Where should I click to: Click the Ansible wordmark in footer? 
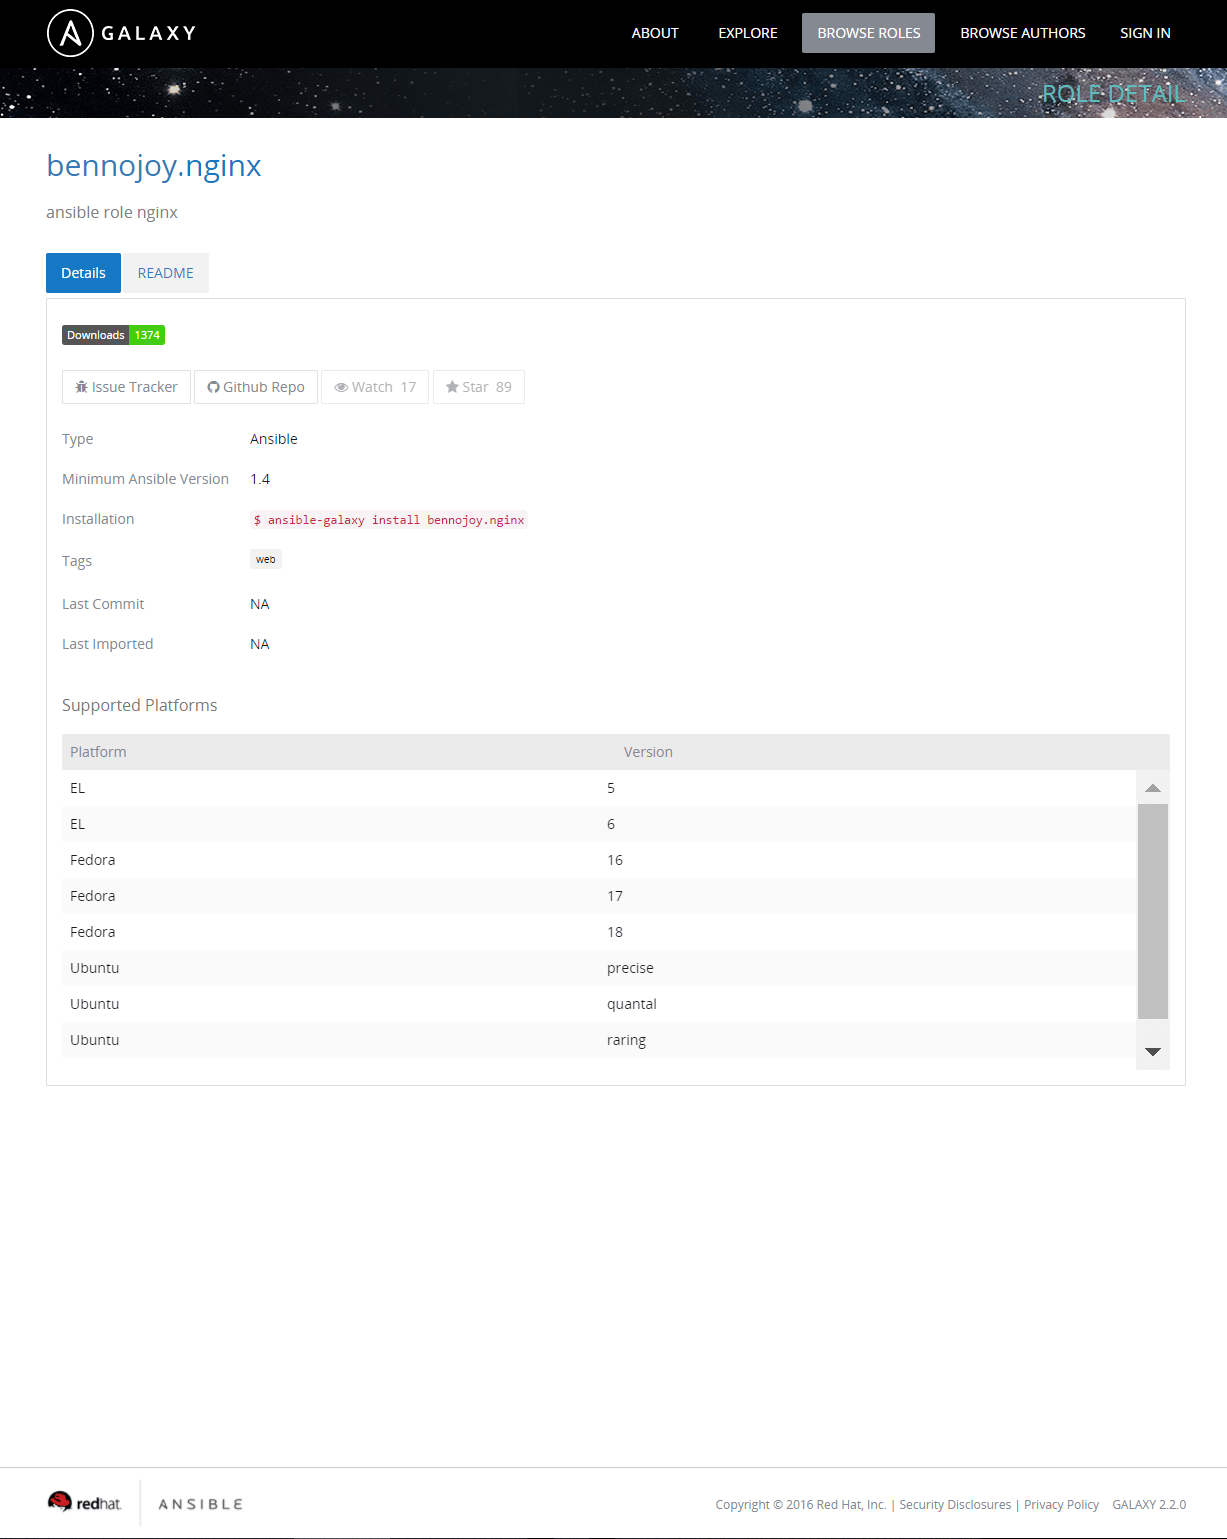coord(200,1504)
